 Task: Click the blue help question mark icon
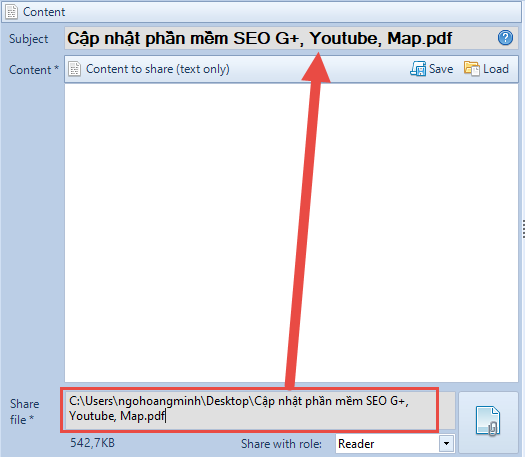click(505, 37)
